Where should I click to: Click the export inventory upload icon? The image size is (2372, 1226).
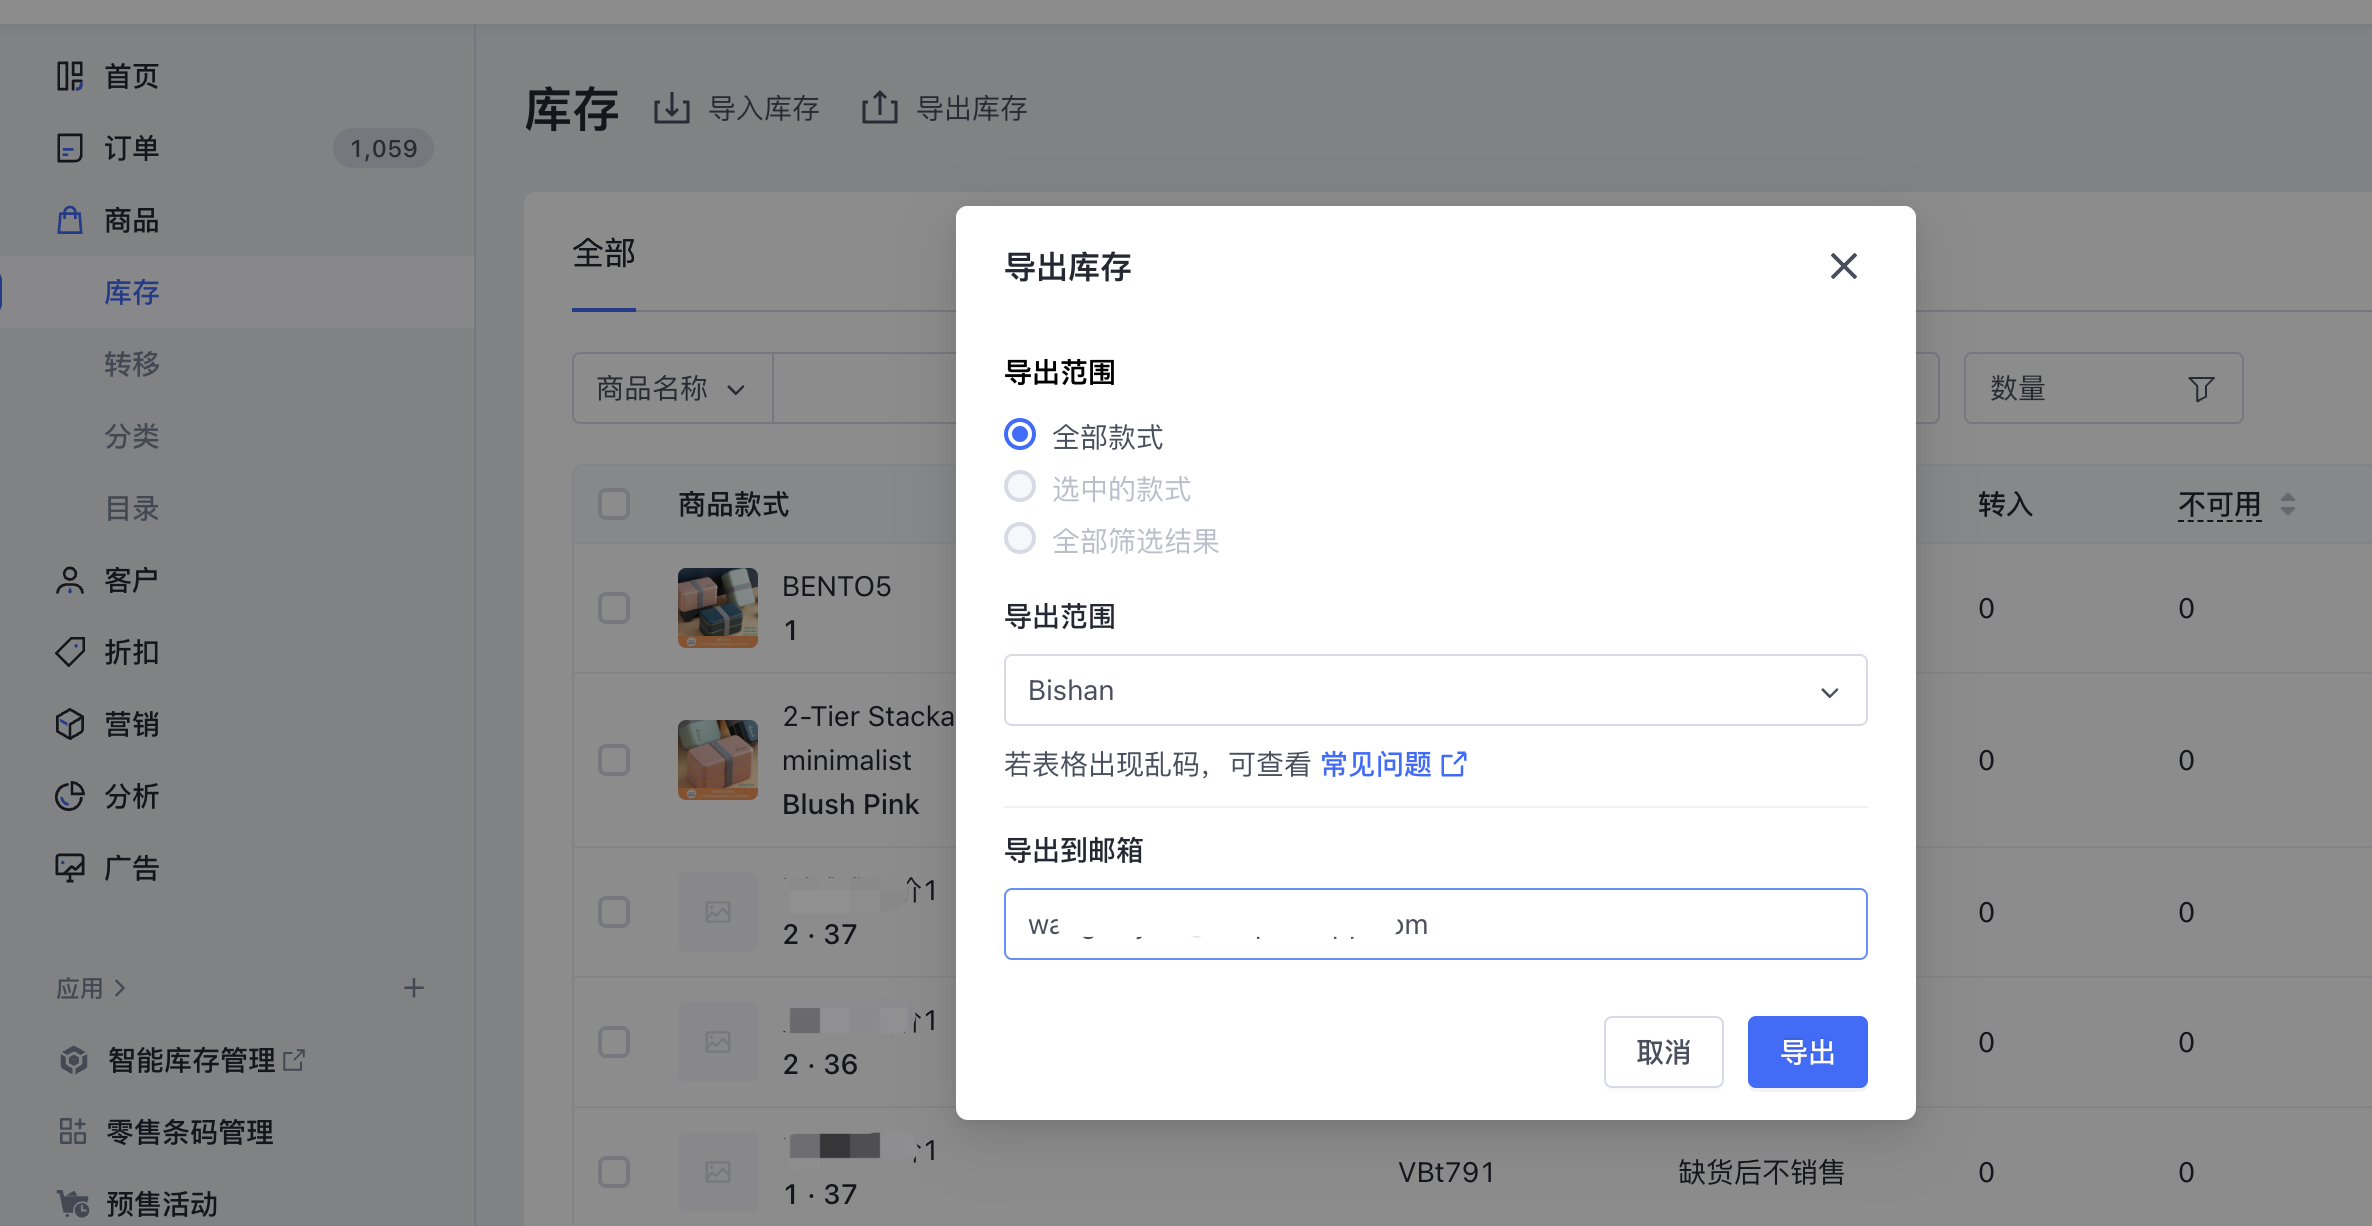(x=880, y=107)
